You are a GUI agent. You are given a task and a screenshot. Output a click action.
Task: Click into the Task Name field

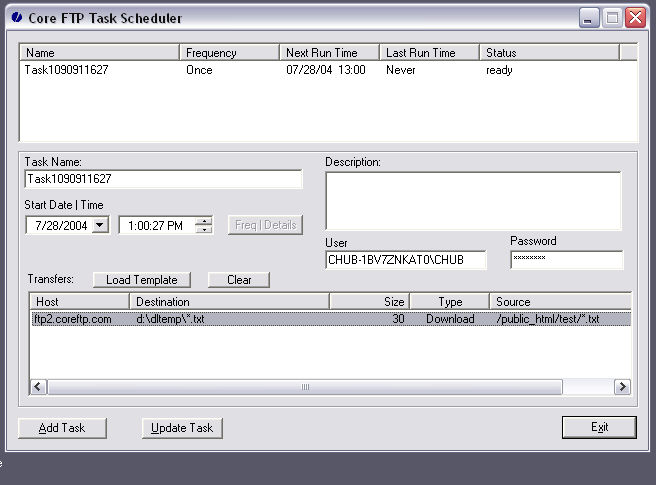163,180
